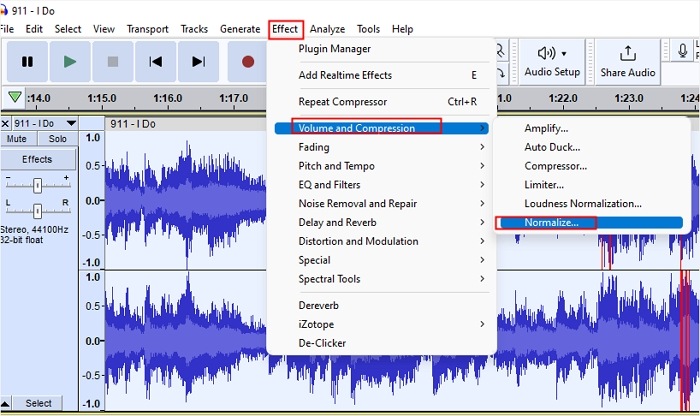Stop playback with the Stop button

pyautogui.click(x=112, y=62)
